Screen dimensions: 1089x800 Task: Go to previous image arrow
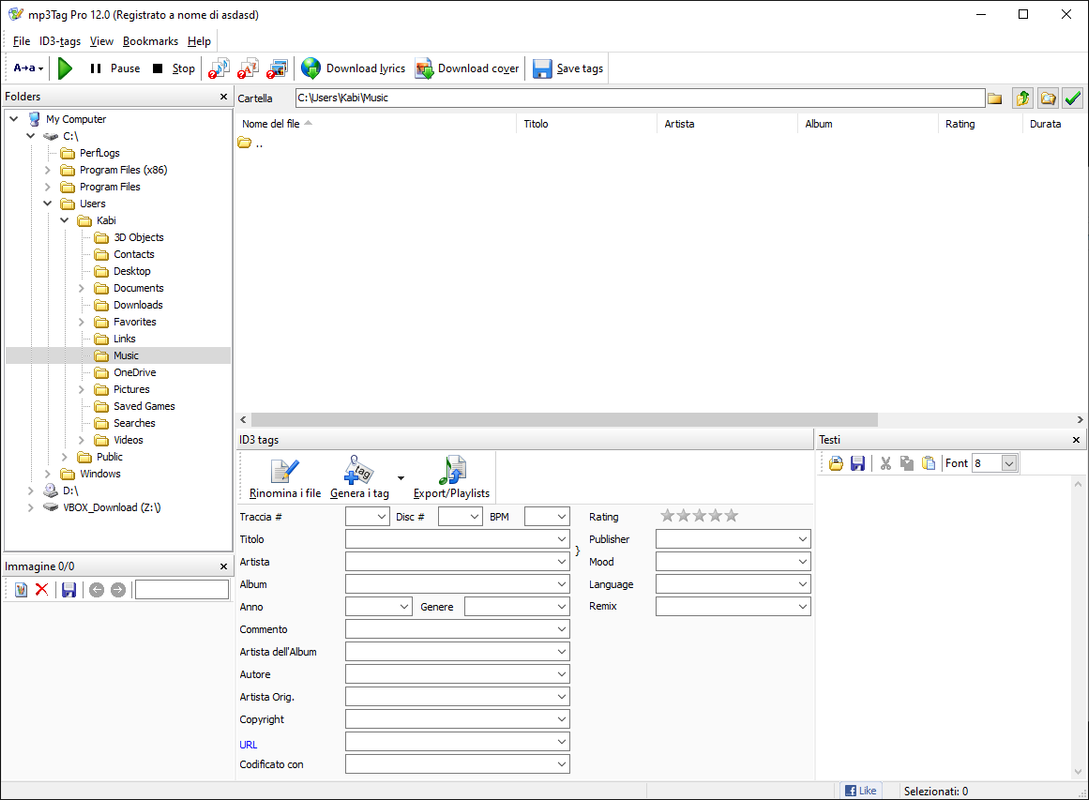point(97,590)
